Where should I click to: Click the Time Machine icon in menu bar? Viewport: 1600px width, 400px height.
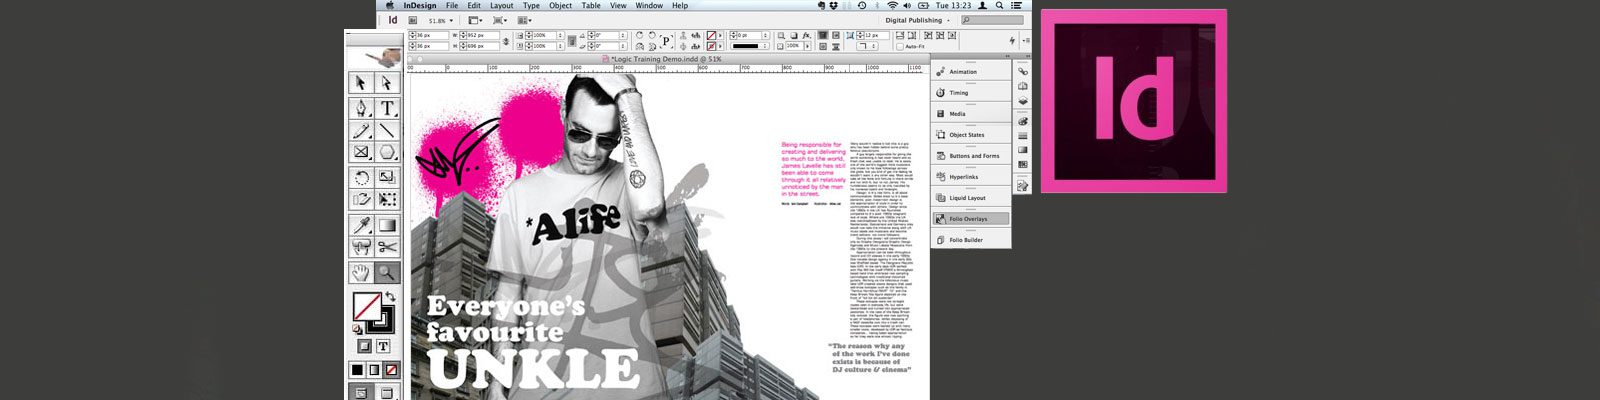[861, 6]
